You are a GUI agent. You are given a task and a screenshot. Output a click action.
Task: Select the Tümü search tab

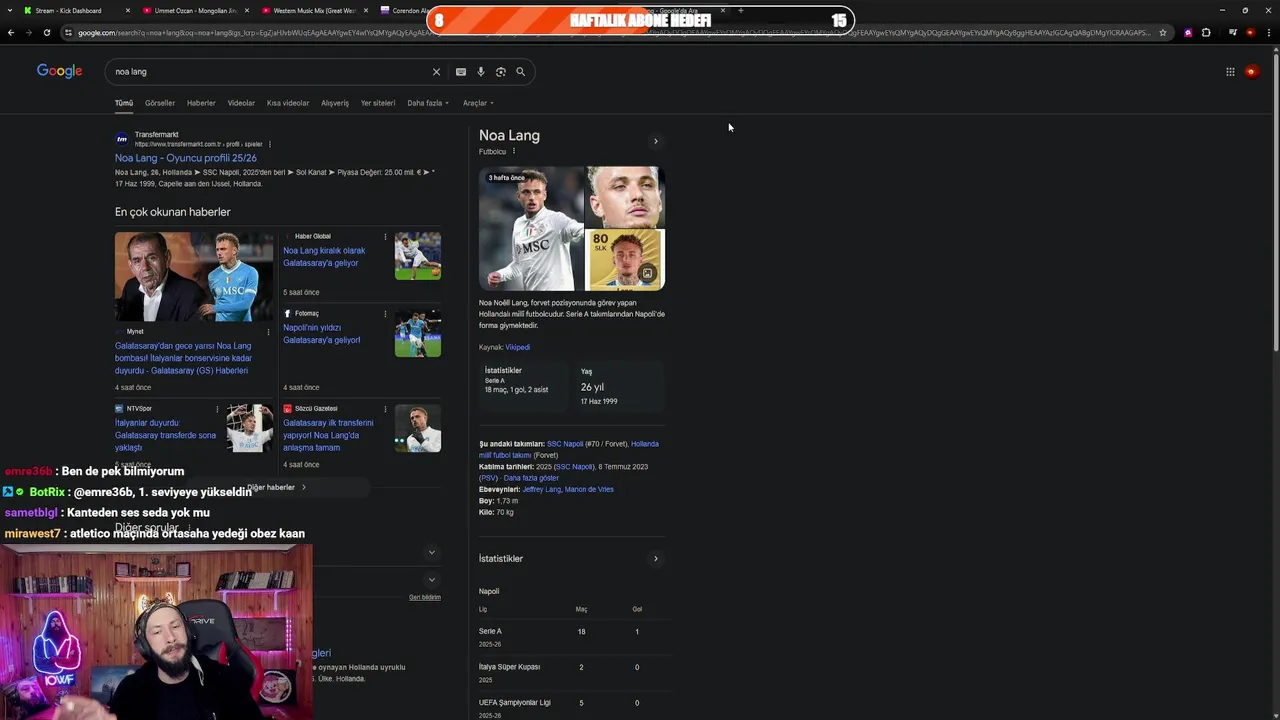(x=124, y=103)
